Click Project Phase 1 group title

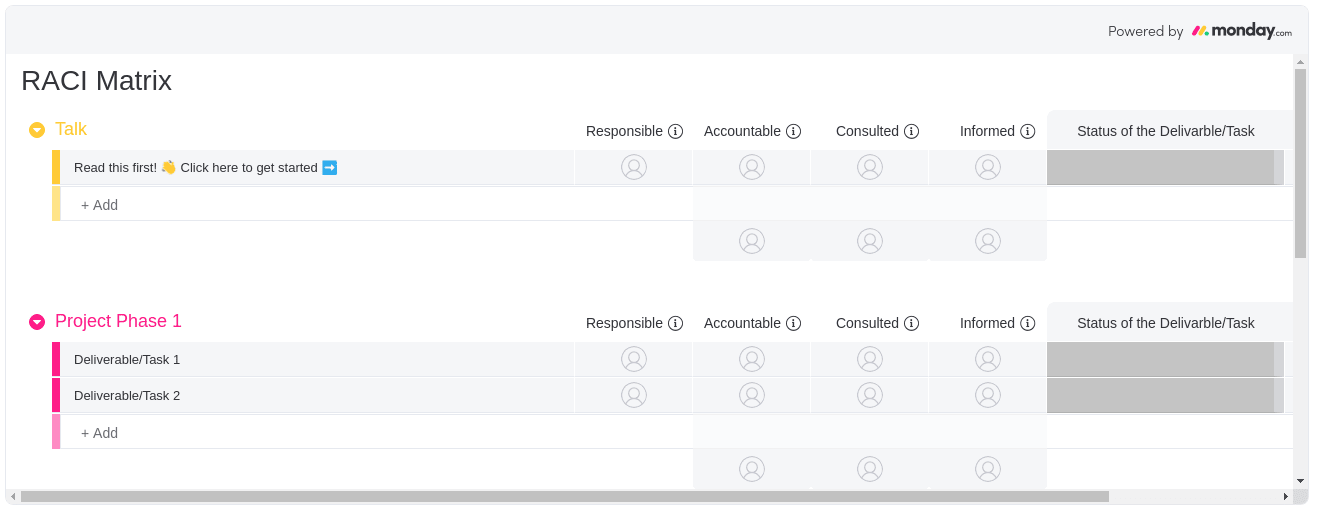pyautogui.click(x=118, y=321)
